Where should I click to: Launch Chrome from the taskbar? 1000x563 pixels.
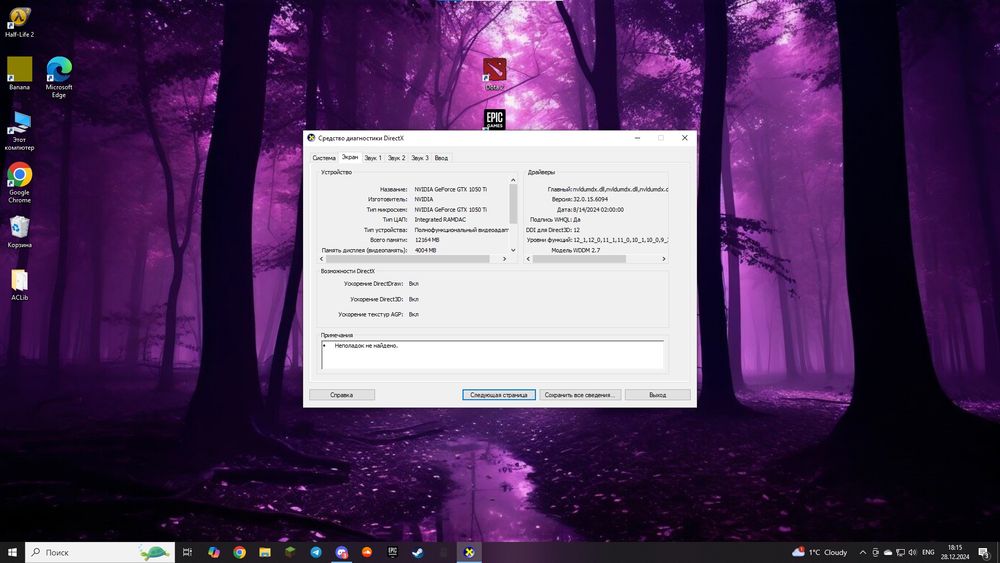point(239,552)
